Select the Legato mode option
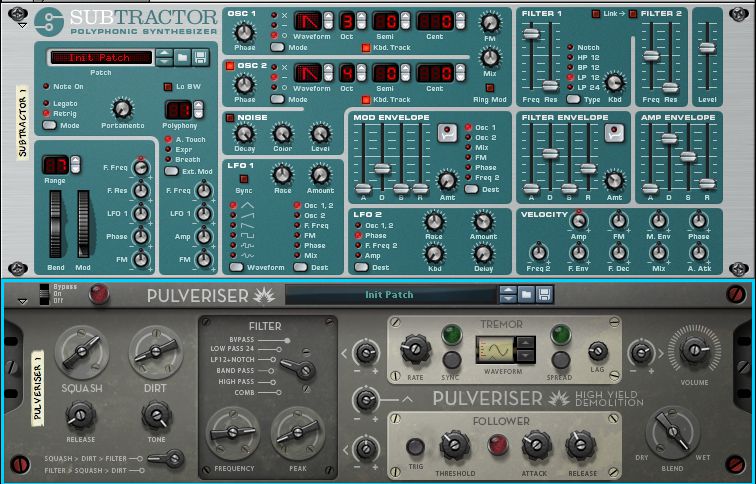This screenshot has width=756, height=484. (46, 104)
